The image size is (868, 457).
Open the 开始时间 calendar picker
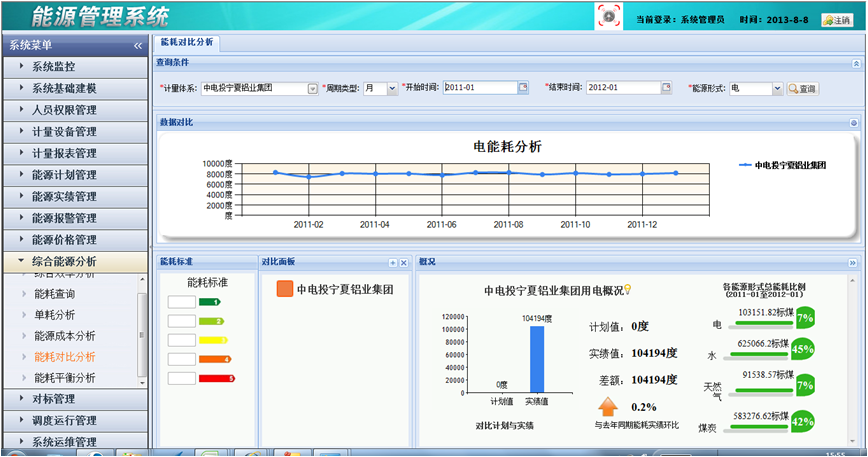tap(522, 88)
